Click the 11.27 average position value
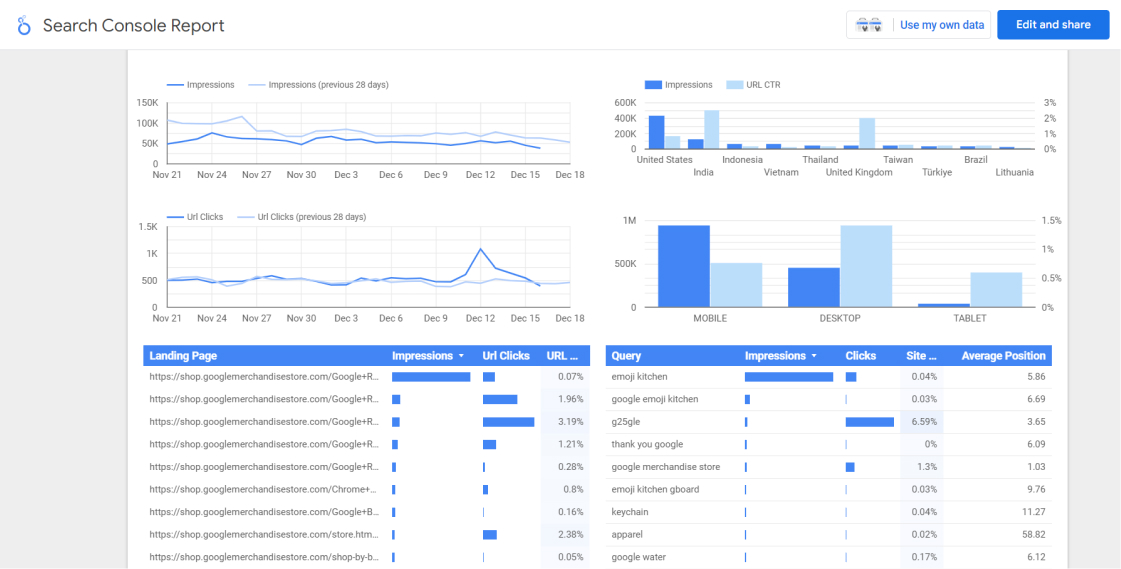 (1034, 513)
